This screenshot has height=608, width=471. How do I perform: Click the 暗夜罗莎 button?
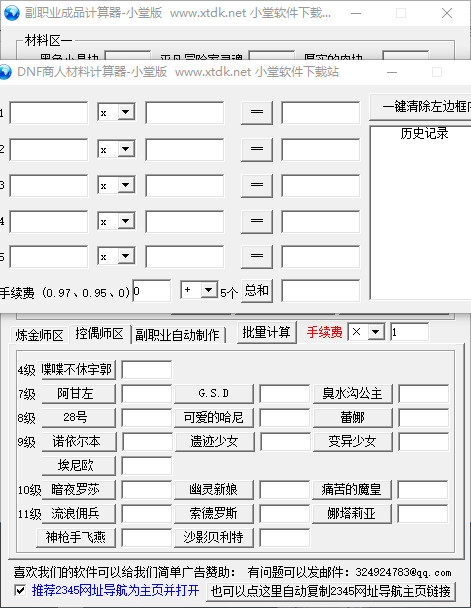point(78,490)
